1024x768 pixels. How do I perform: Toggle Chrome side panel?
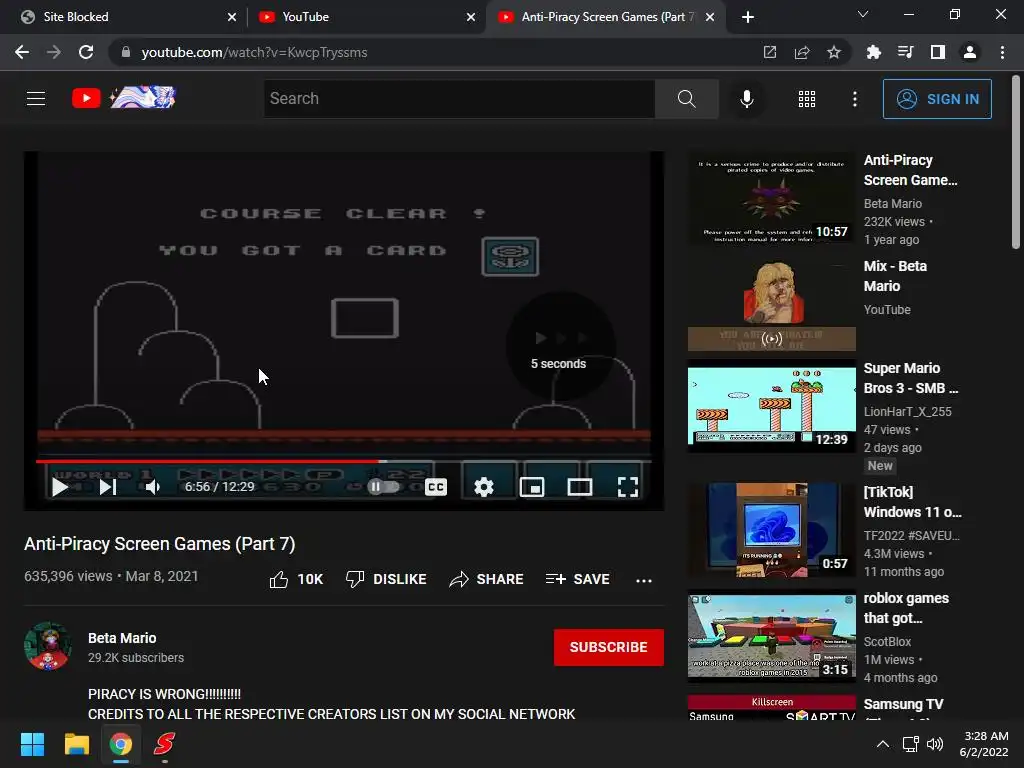point(938,52)
